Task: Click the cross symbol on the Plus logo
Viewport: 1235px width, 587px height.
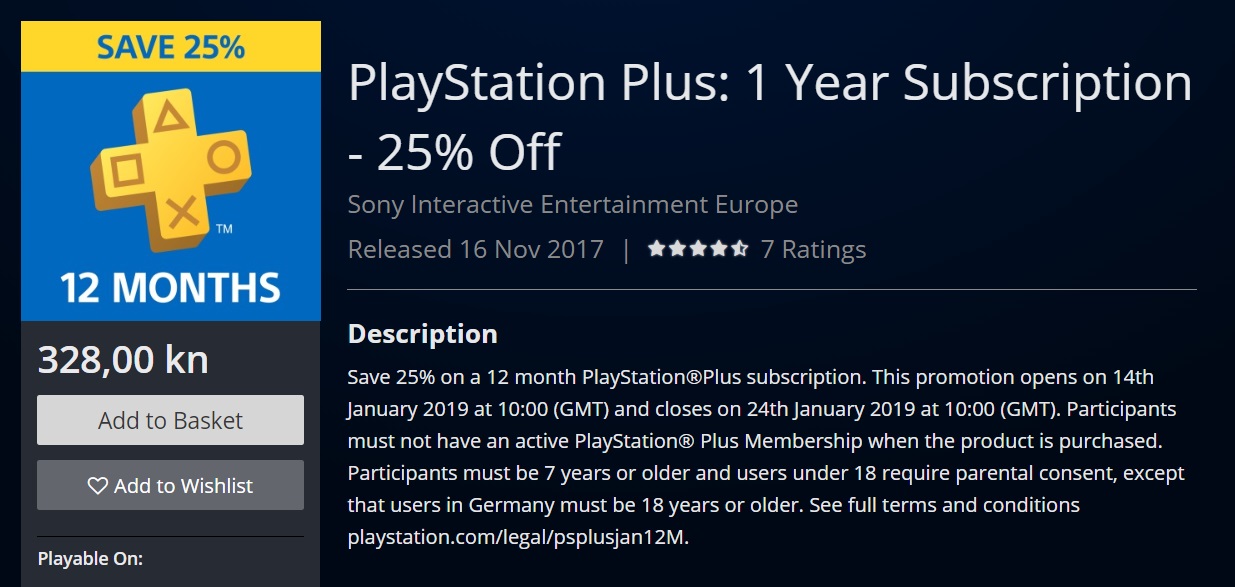Action: [181, 211]
